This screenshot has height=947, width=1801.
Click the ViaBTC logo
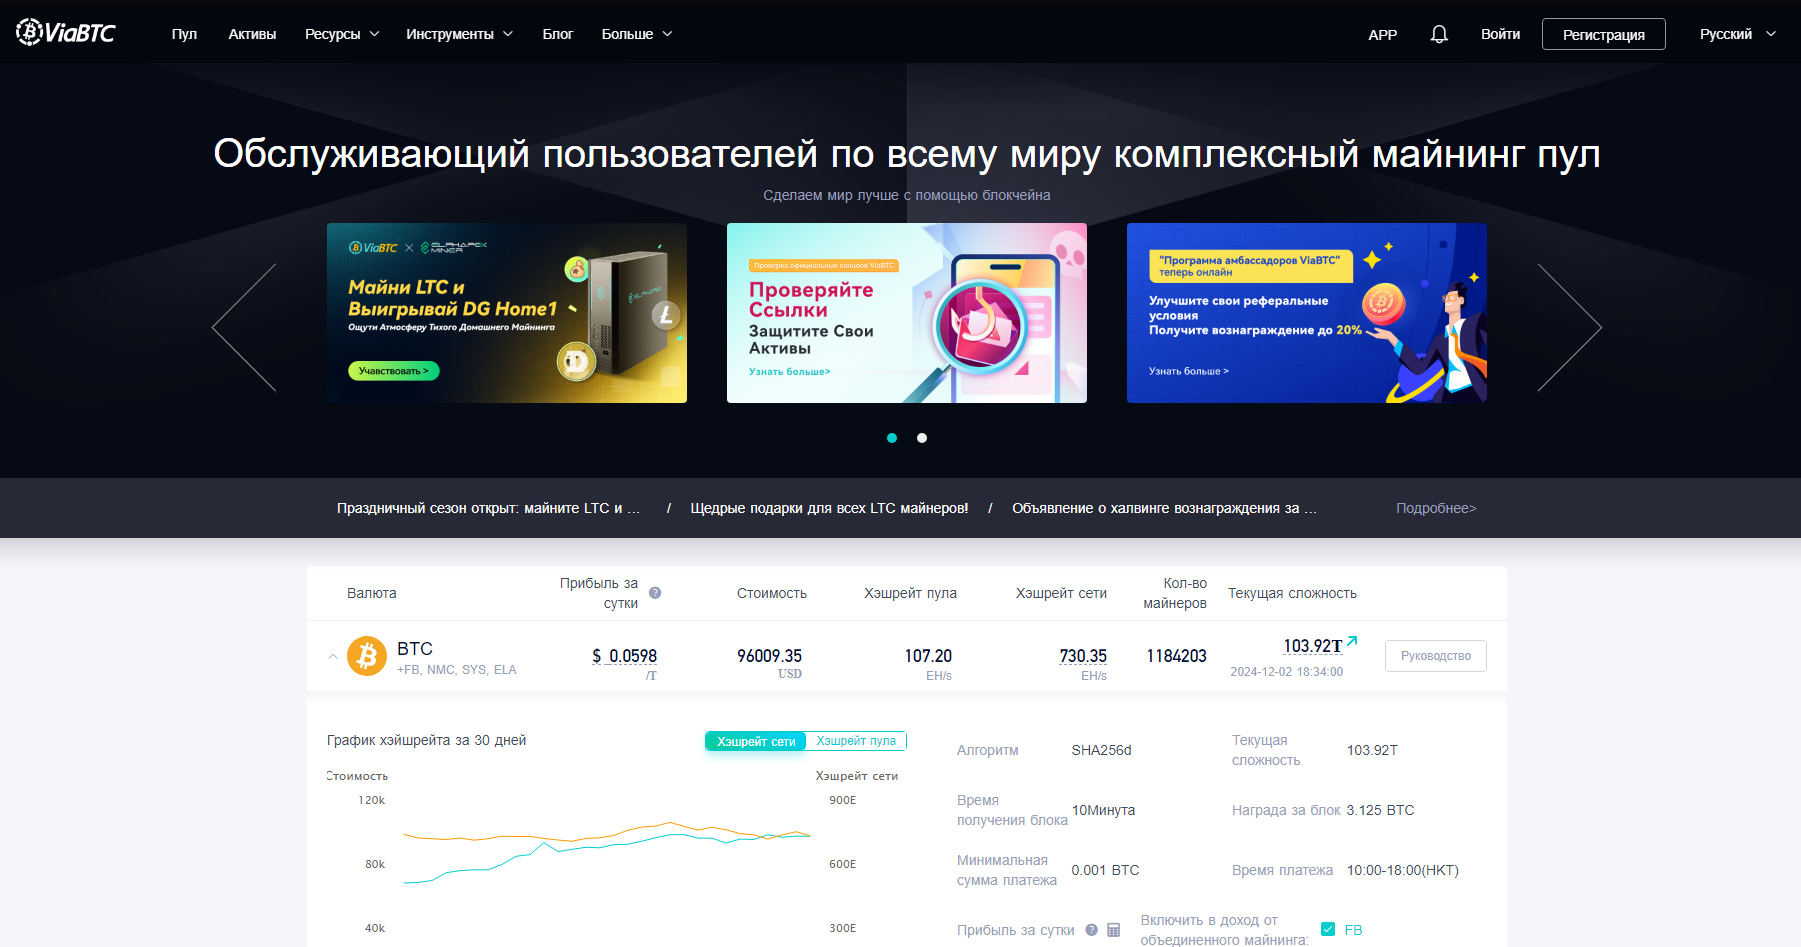[x=66, y=33]
